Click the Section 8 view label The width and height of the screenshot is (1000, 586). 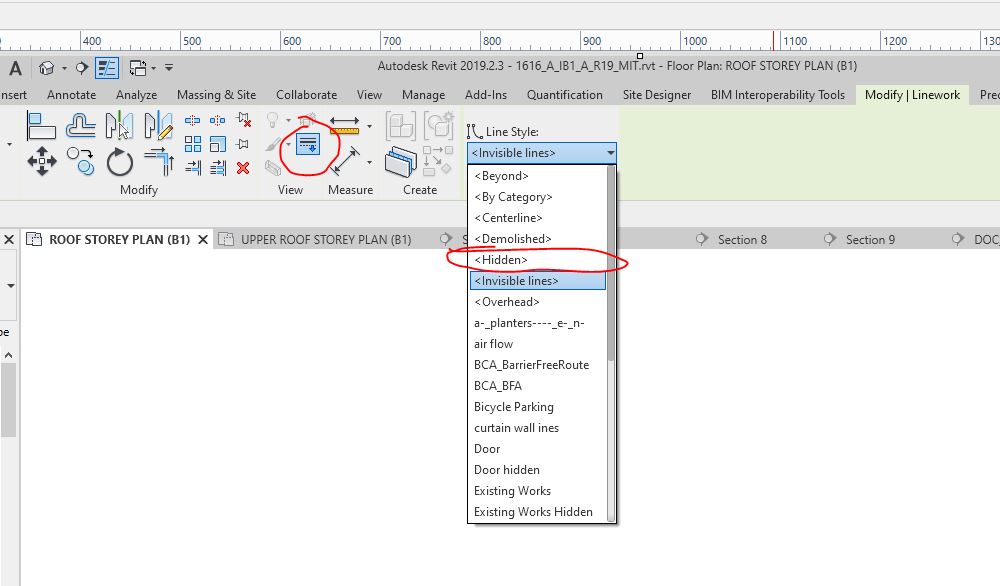pos(744,240)
